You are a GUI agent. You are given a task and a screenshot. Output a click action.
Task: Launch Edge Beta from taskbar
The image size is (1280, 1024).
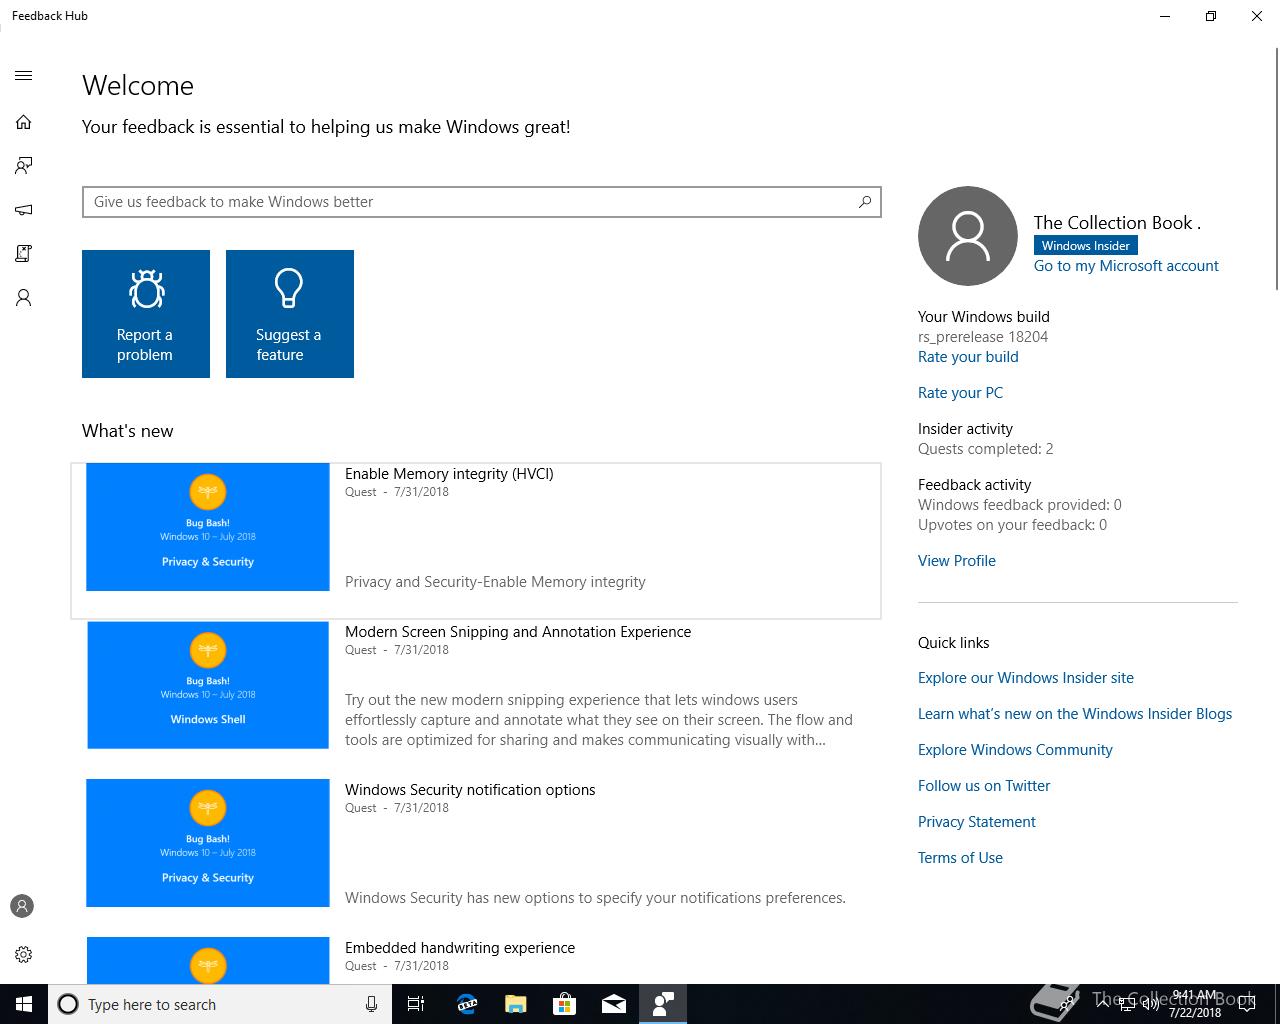(x=466, y=1004)
